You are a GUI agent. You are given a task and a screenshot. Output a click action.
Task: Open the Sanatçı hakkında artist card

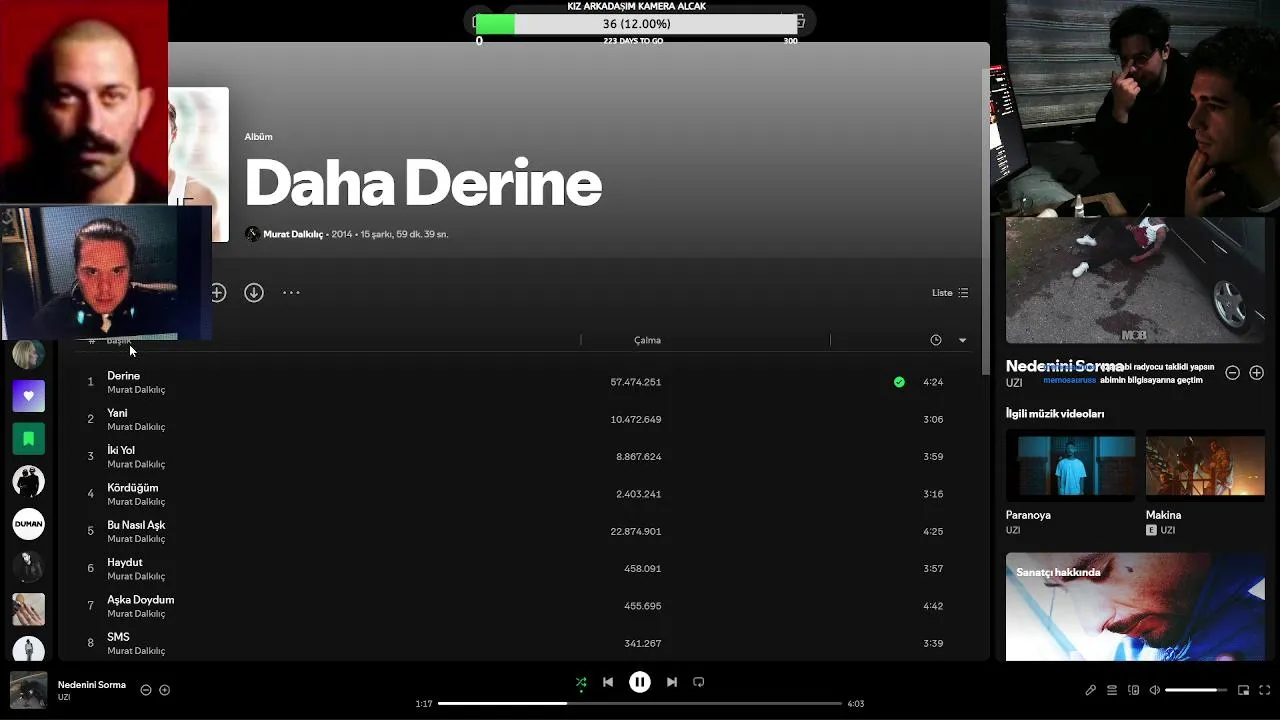(x=1135, y=606)
